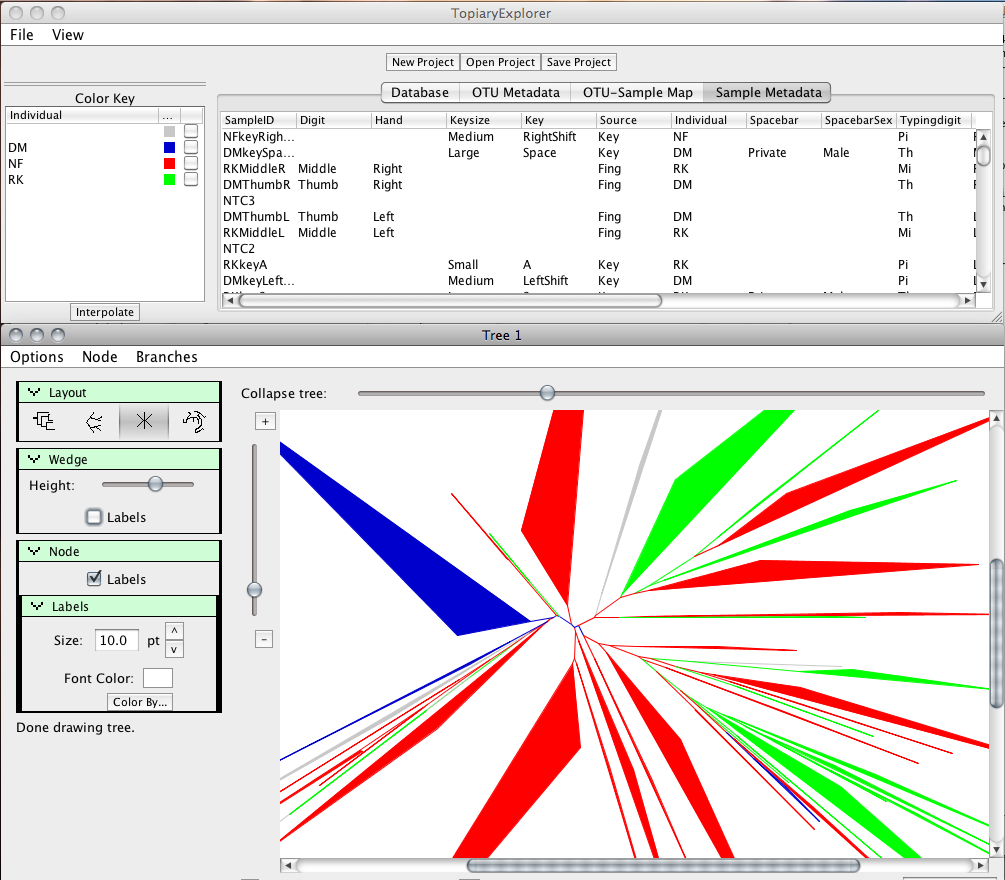
Task: Increase label size with up stepper
Action: click(174, 631)
